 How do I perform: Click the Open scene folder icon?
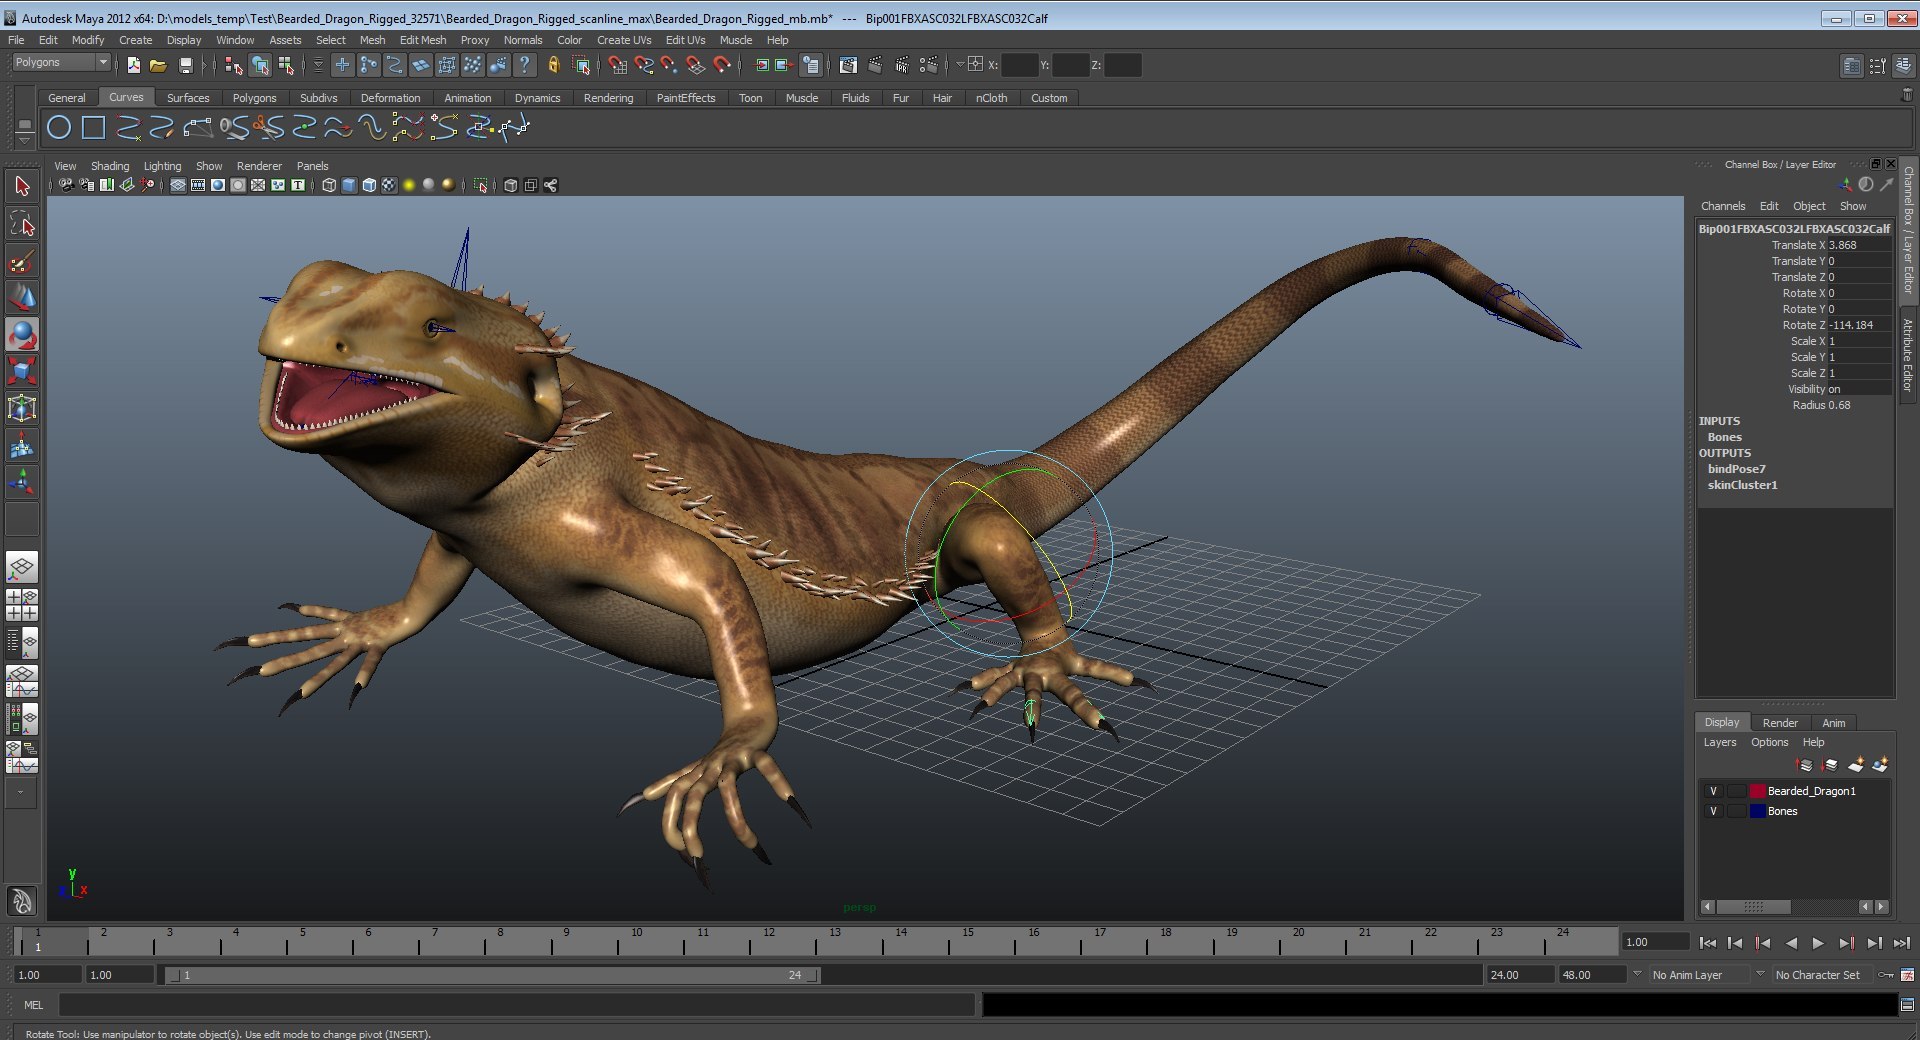(x=158, y=66)
